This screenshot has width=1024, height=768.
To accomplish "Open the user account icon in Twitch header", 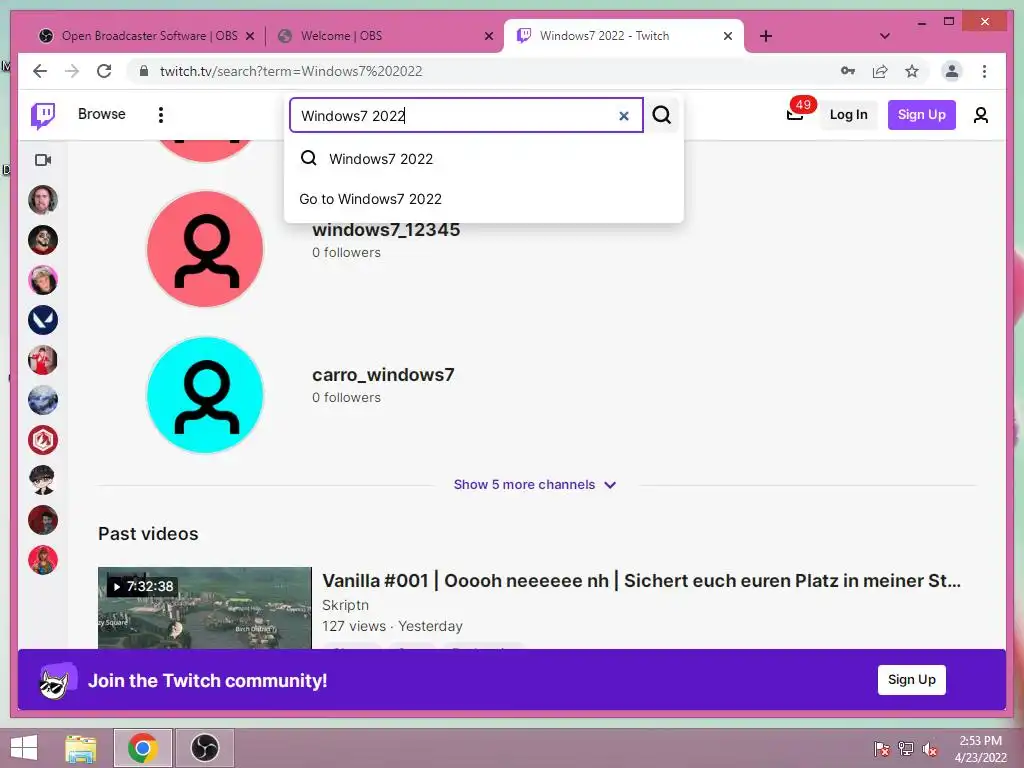I will pyautogui.click(x=980, y=115).
